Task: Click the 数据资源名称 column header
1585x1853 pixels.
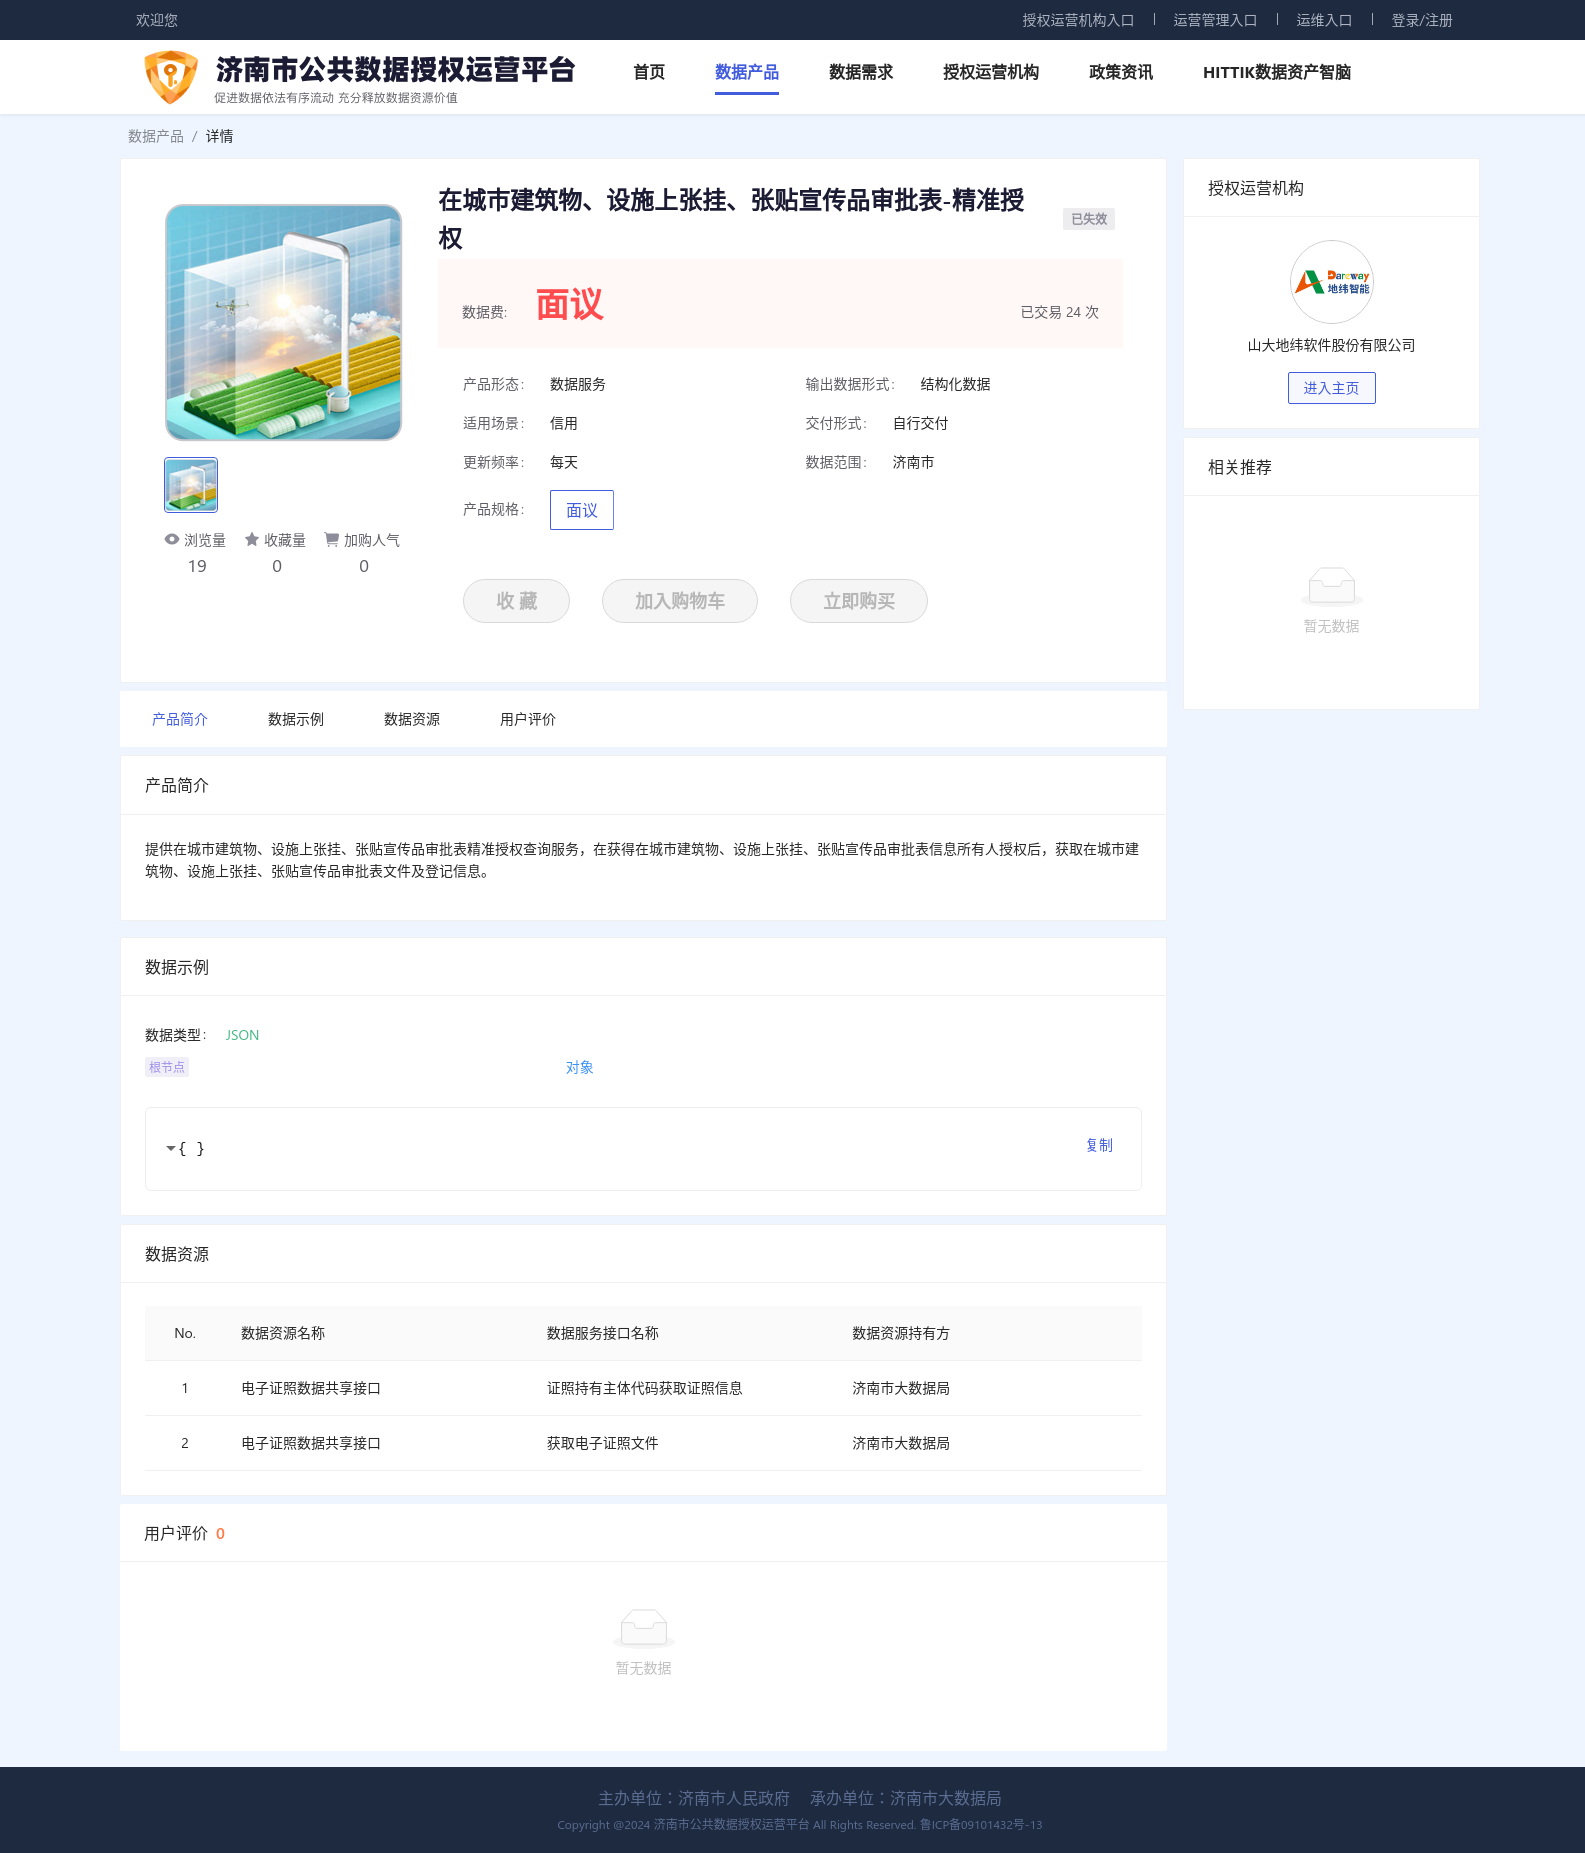Action: tap(283, 1333)
